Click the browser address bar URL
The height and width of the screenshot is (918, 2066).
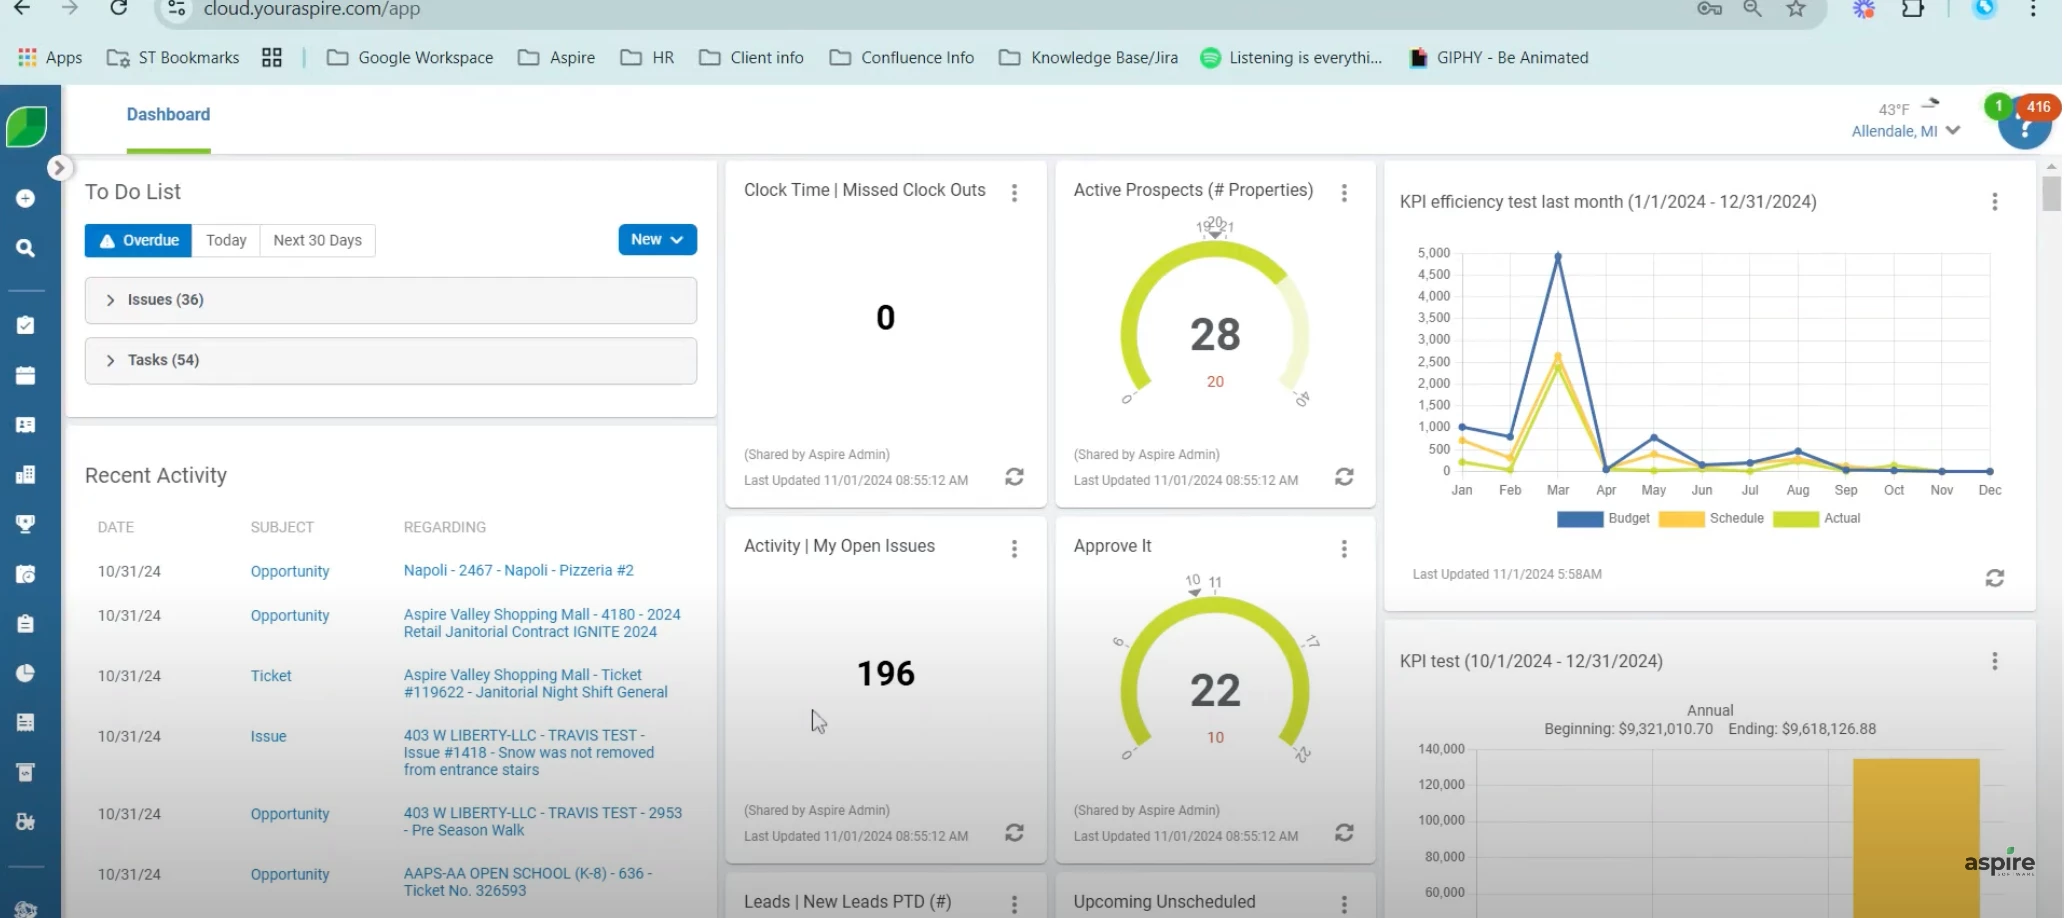point(311,9)
